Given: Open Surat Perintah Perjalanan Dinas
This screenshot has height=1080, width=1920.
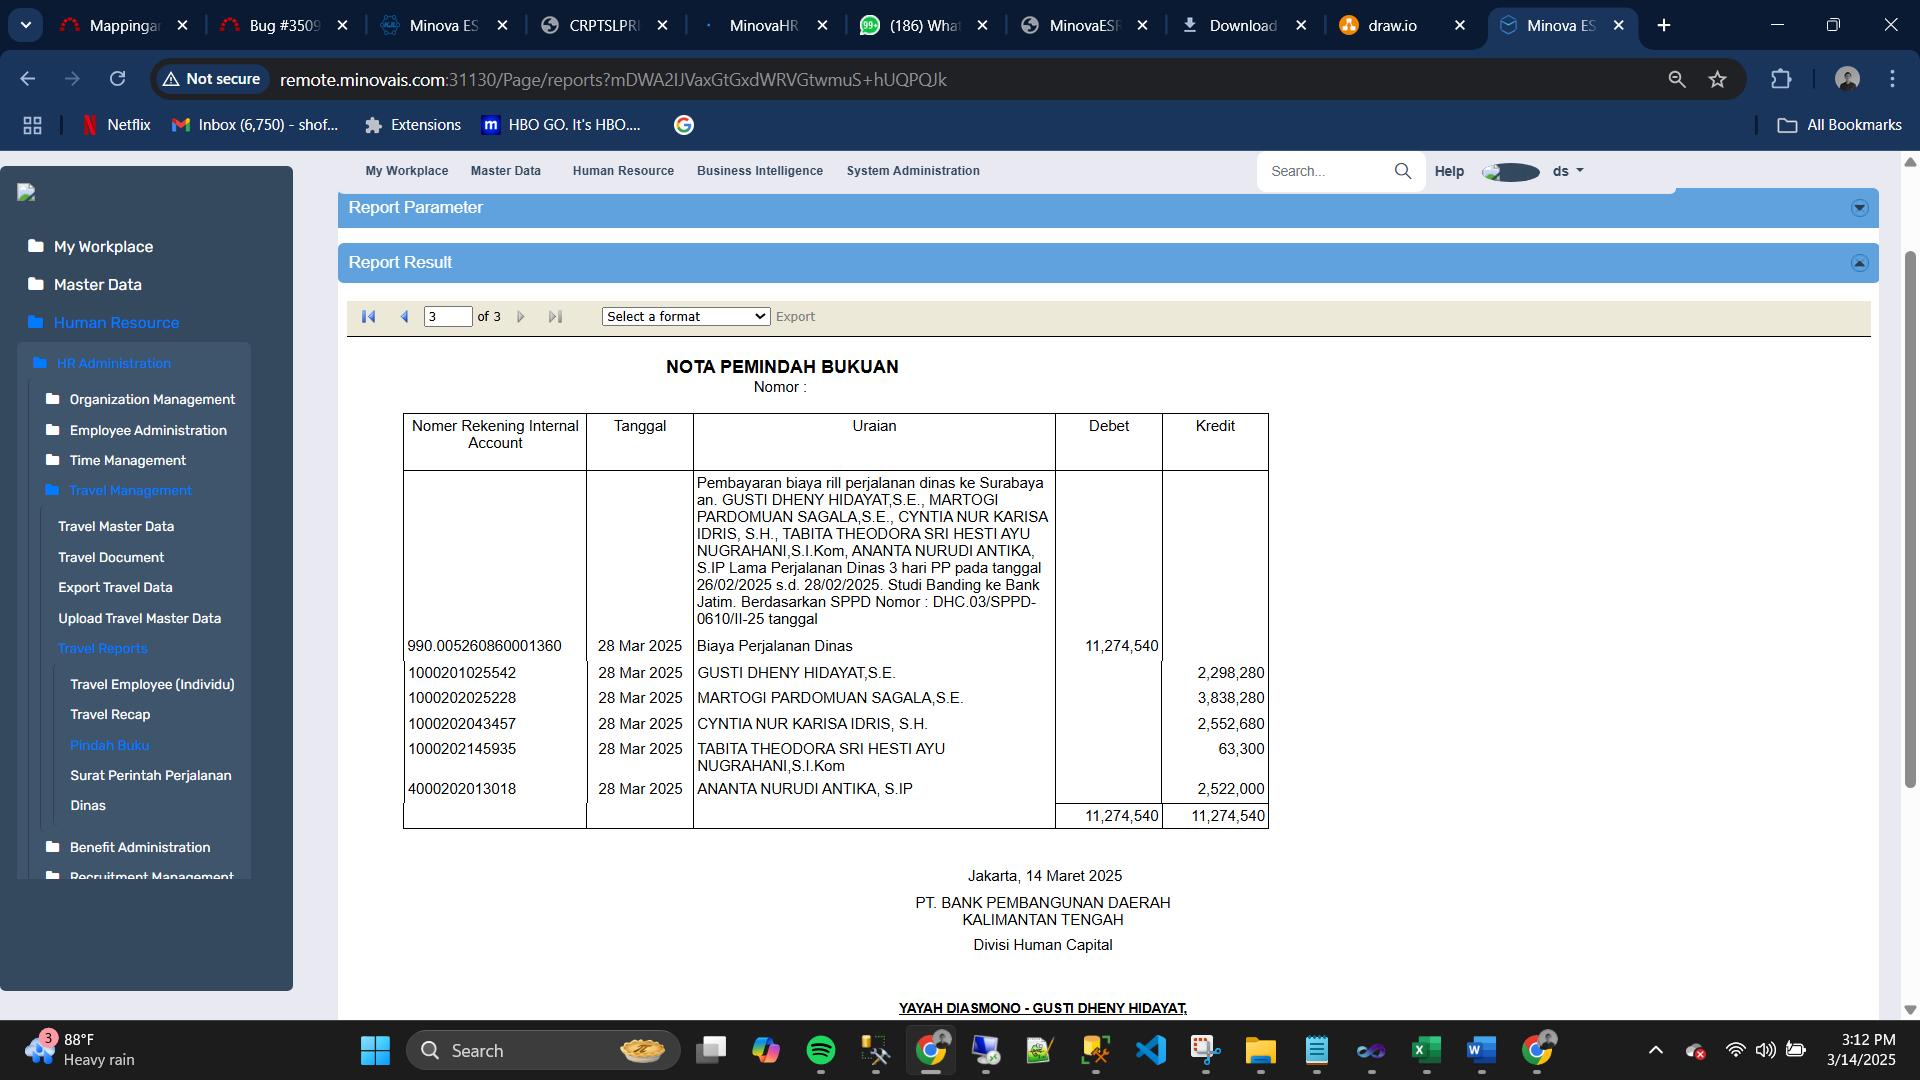Looking at the screenshot, I should pos(150,791).
